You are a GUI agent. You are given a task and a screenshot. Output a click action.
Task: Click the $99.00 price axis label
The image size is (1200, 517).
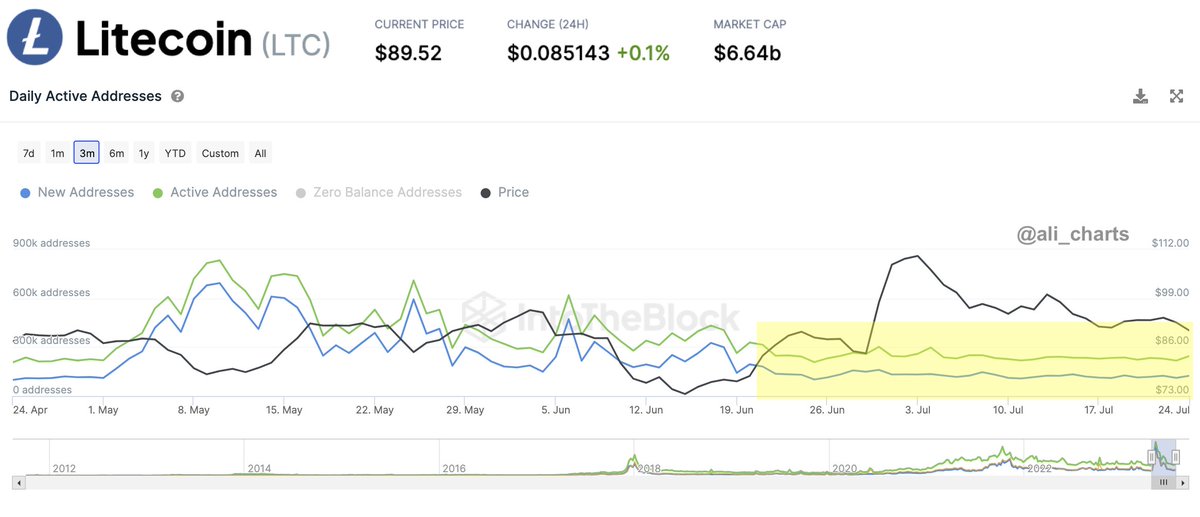click(1172, 292)
